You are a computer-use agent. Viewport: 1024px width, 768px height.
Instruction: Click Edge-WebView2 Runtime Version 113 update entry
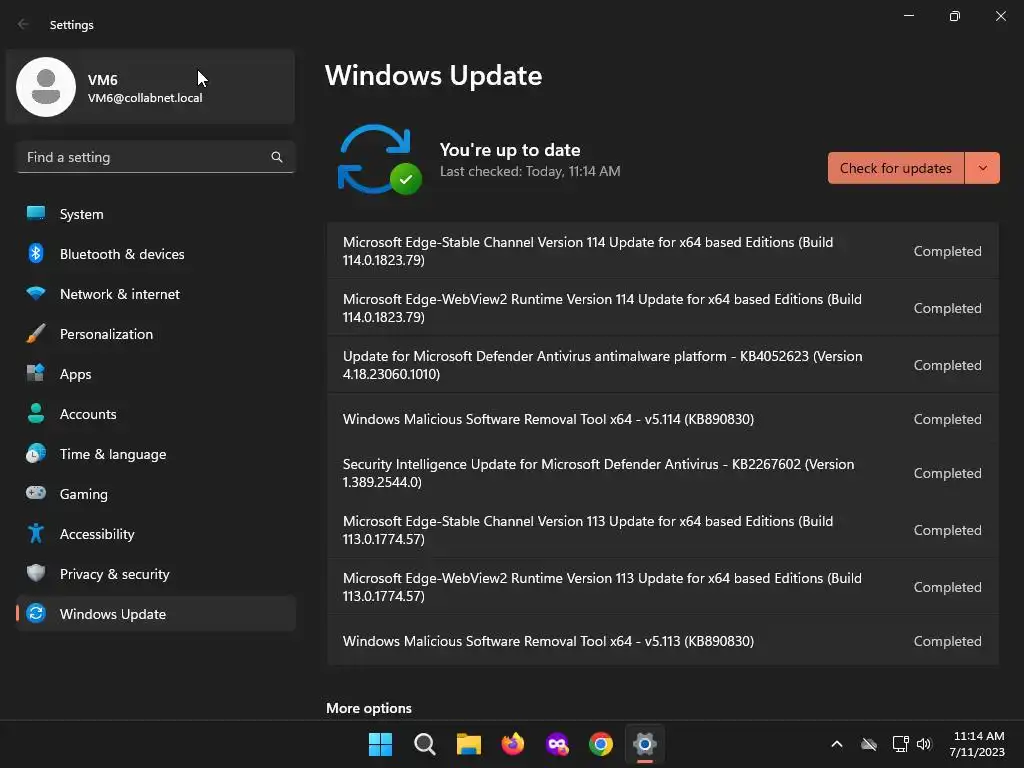pyautogui.click(x=663, y=586)
